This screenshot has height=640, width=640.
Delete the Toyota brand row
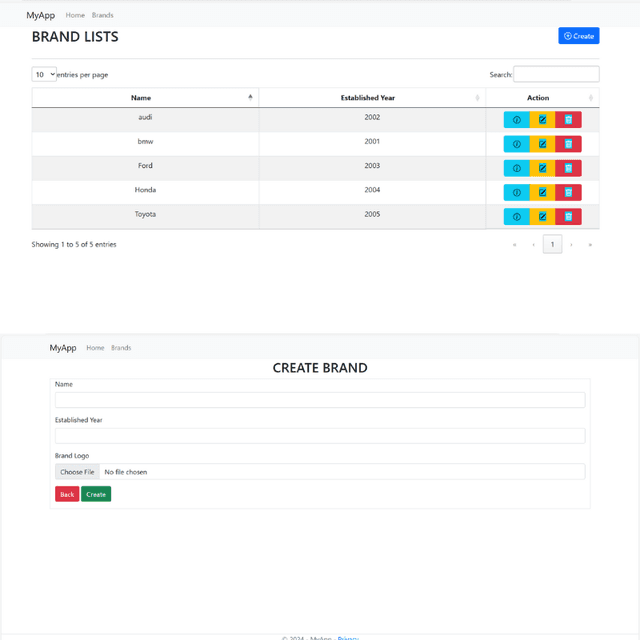(x=568, y=217)
